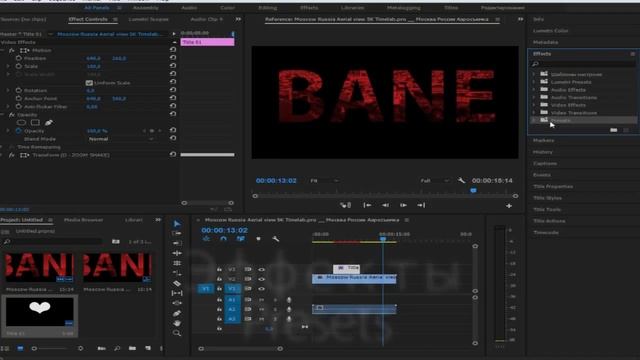Expand the Audio Effects folder
Screen dimensions: 640x360
(x=533, y=90)
